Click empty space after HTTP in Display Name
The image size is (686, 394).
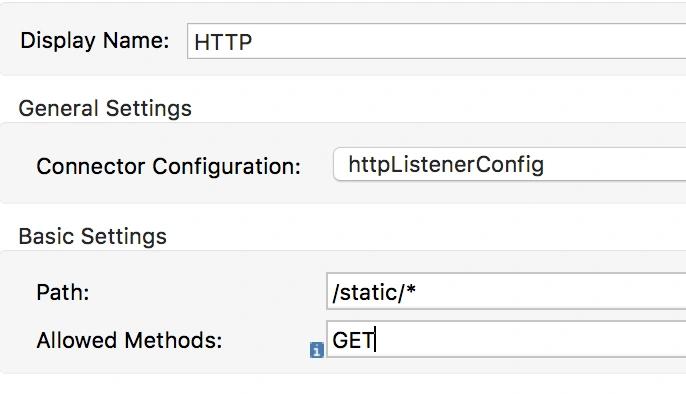[468, 42]
